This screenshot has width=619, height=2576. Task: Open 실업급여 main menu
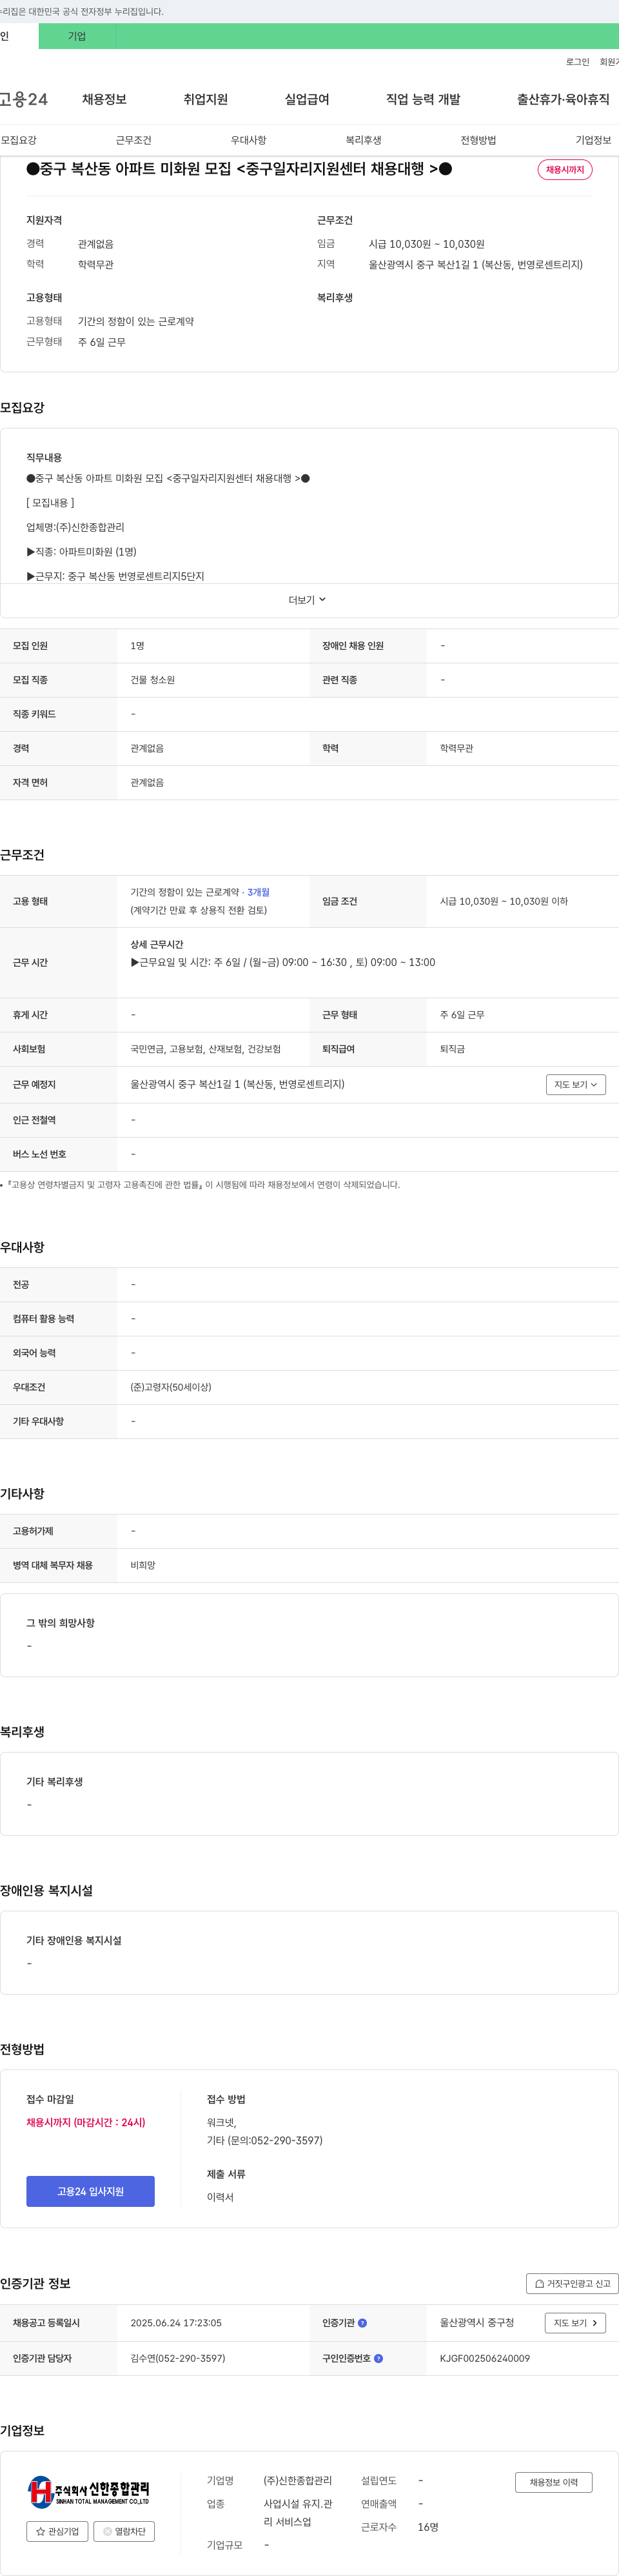point(307,99)
